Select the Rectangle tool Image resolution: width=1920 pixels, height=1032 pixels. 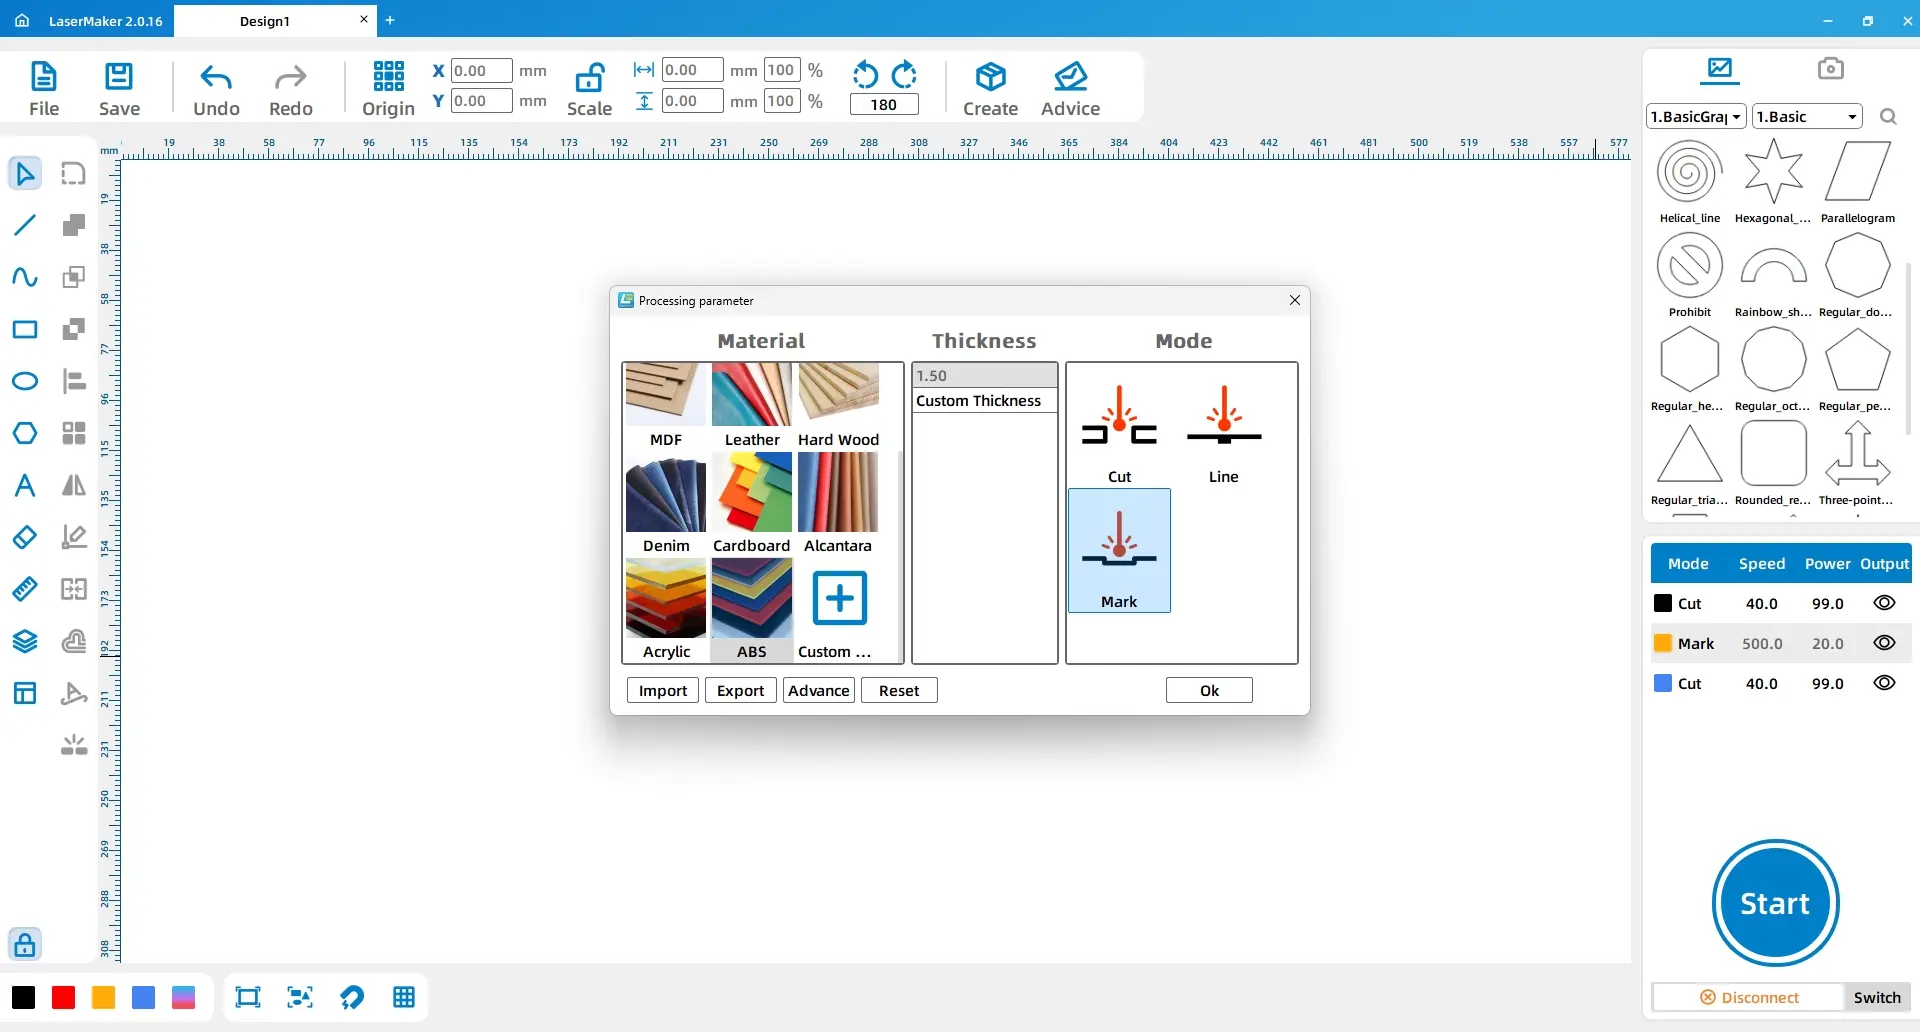tap(25, 329)
